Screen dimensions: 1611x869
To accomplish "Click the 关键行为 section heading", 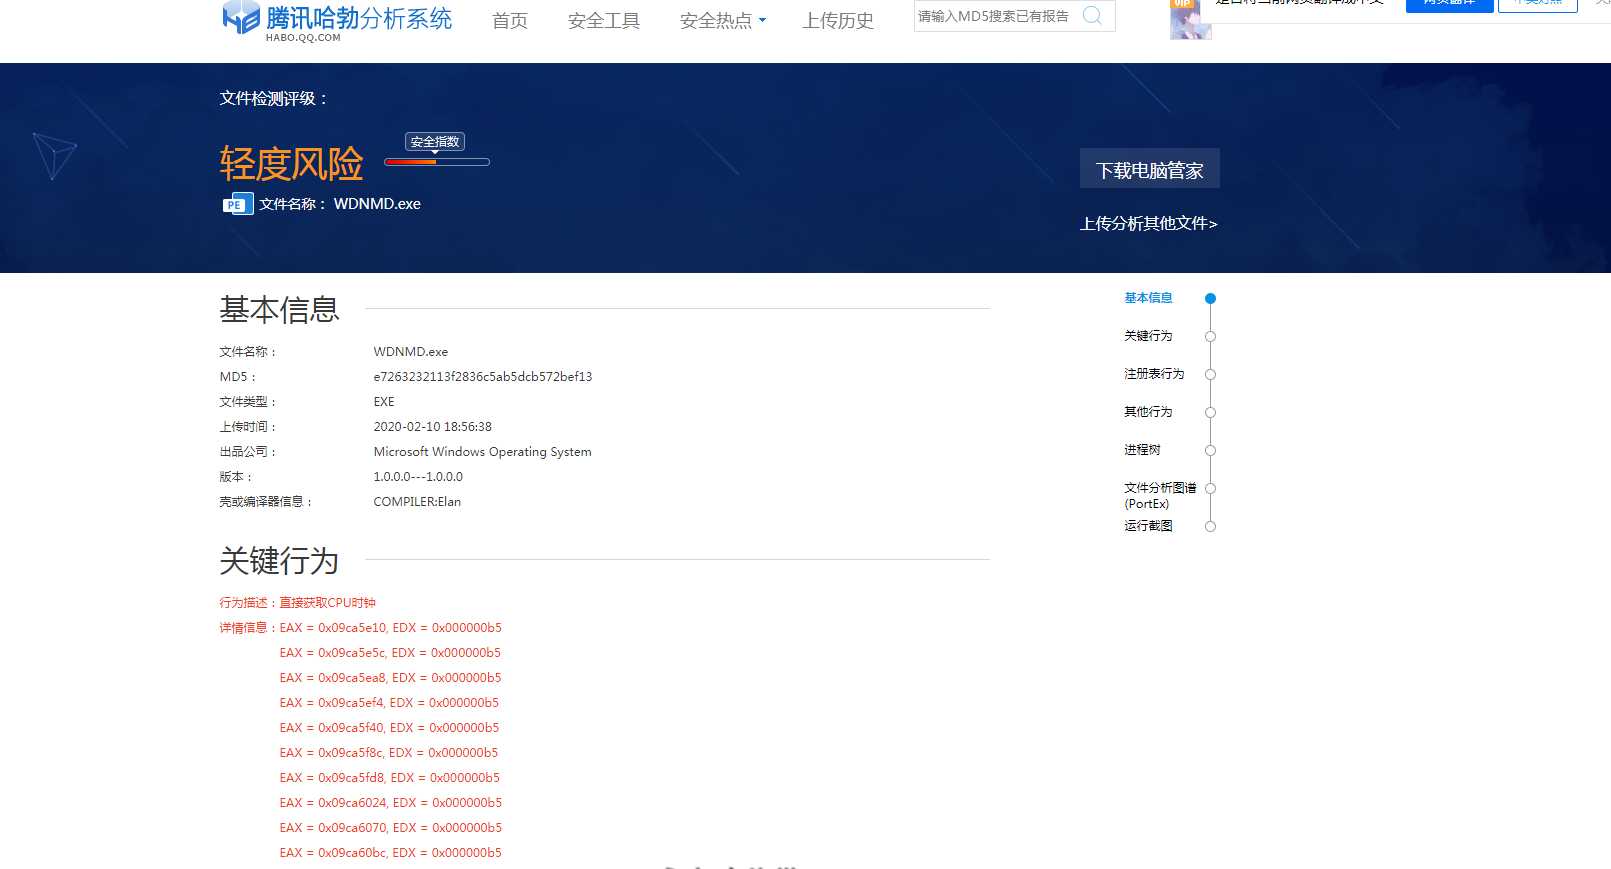I will coord(280,561).
